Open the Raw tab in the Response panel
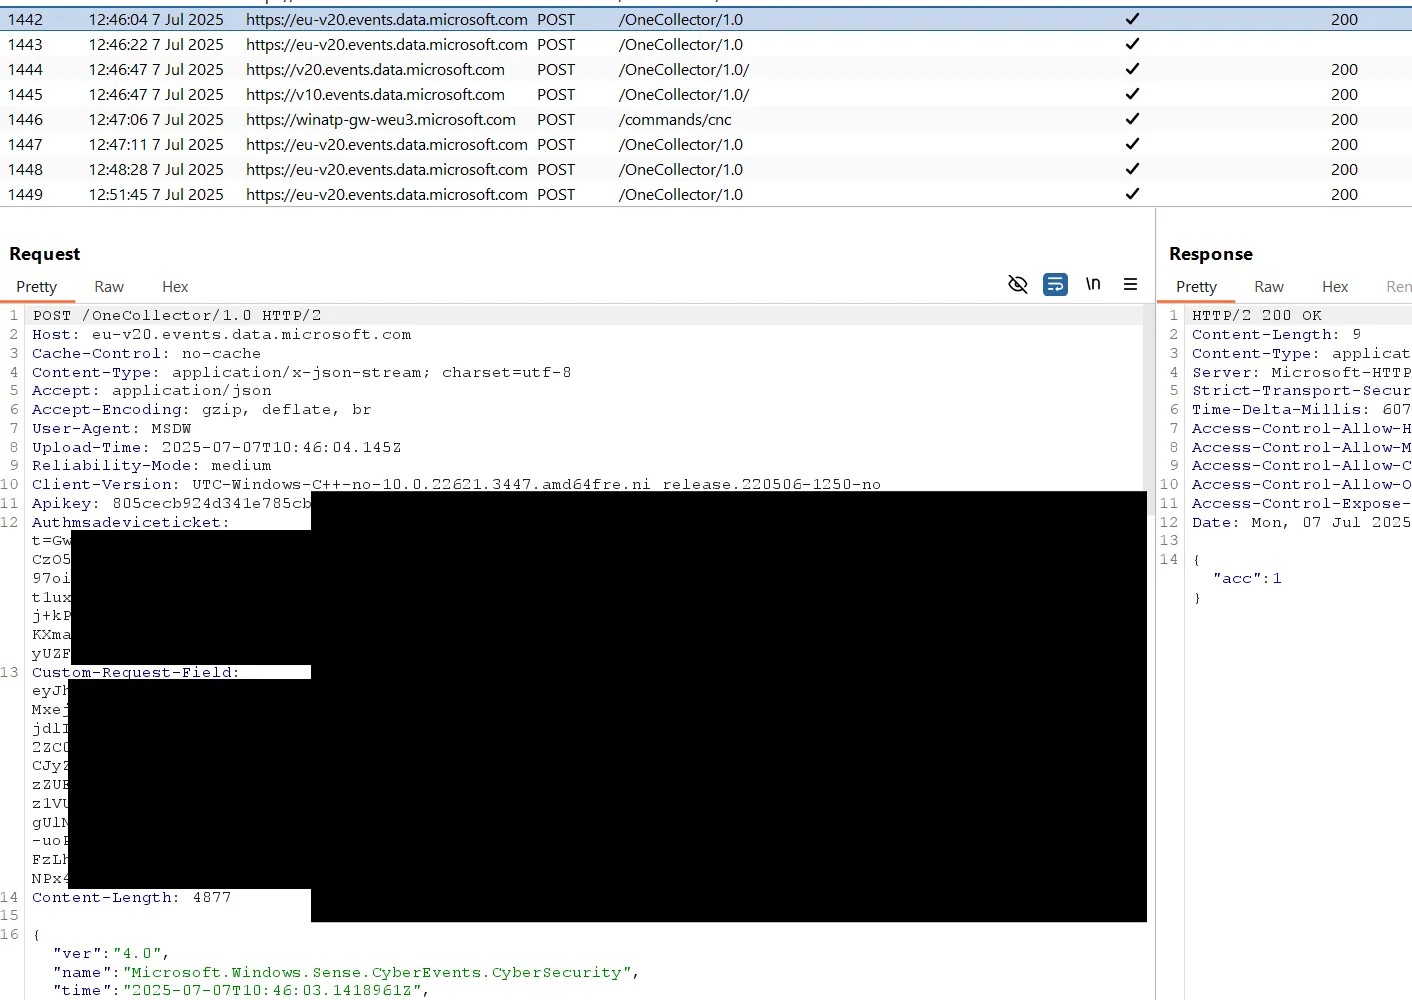Image resolution: width=1412 pixels, height=1000 pixels. [1268, 287]
